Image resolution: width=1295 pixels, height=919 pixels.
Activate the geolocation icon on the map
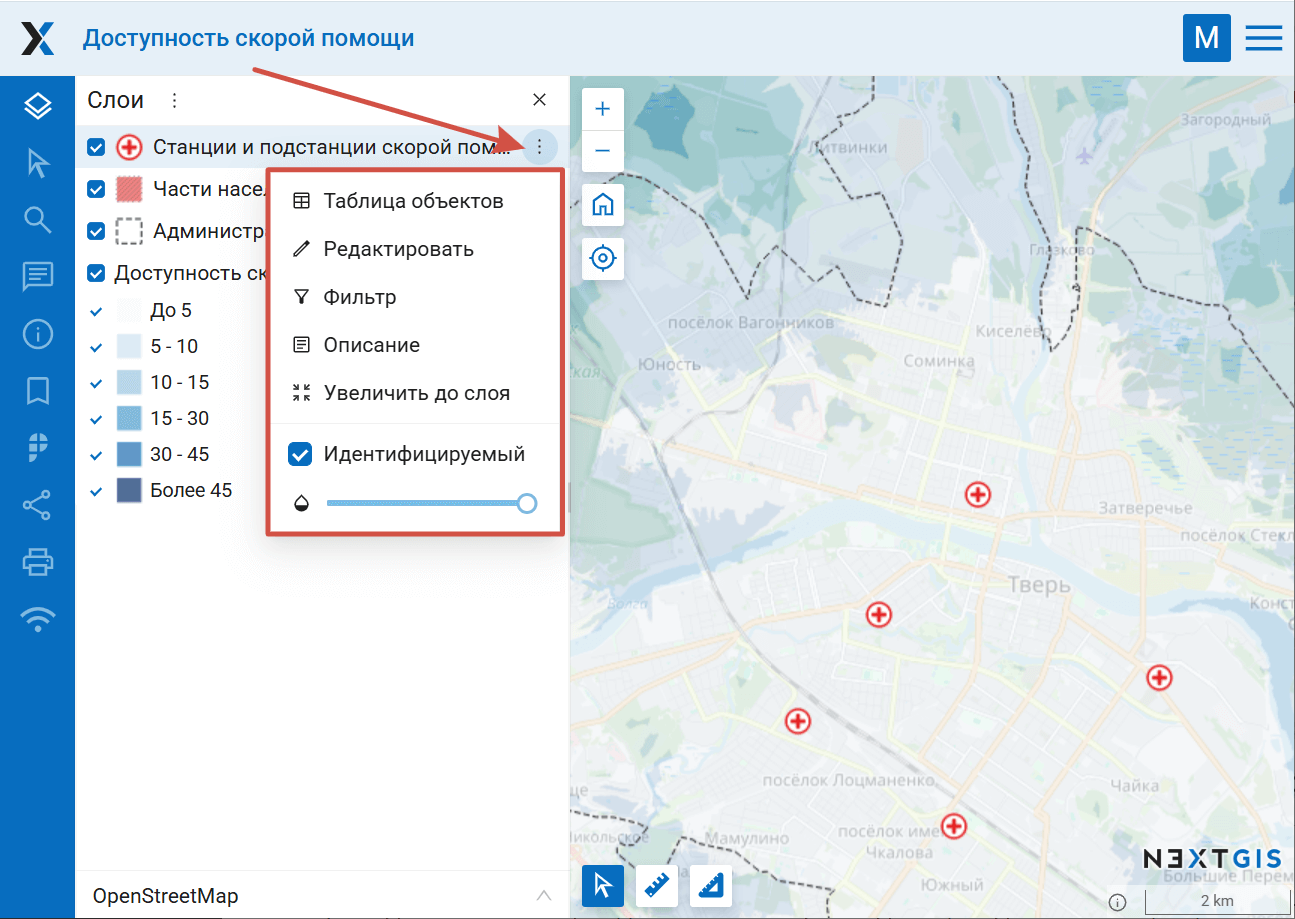tap(602, 258)
